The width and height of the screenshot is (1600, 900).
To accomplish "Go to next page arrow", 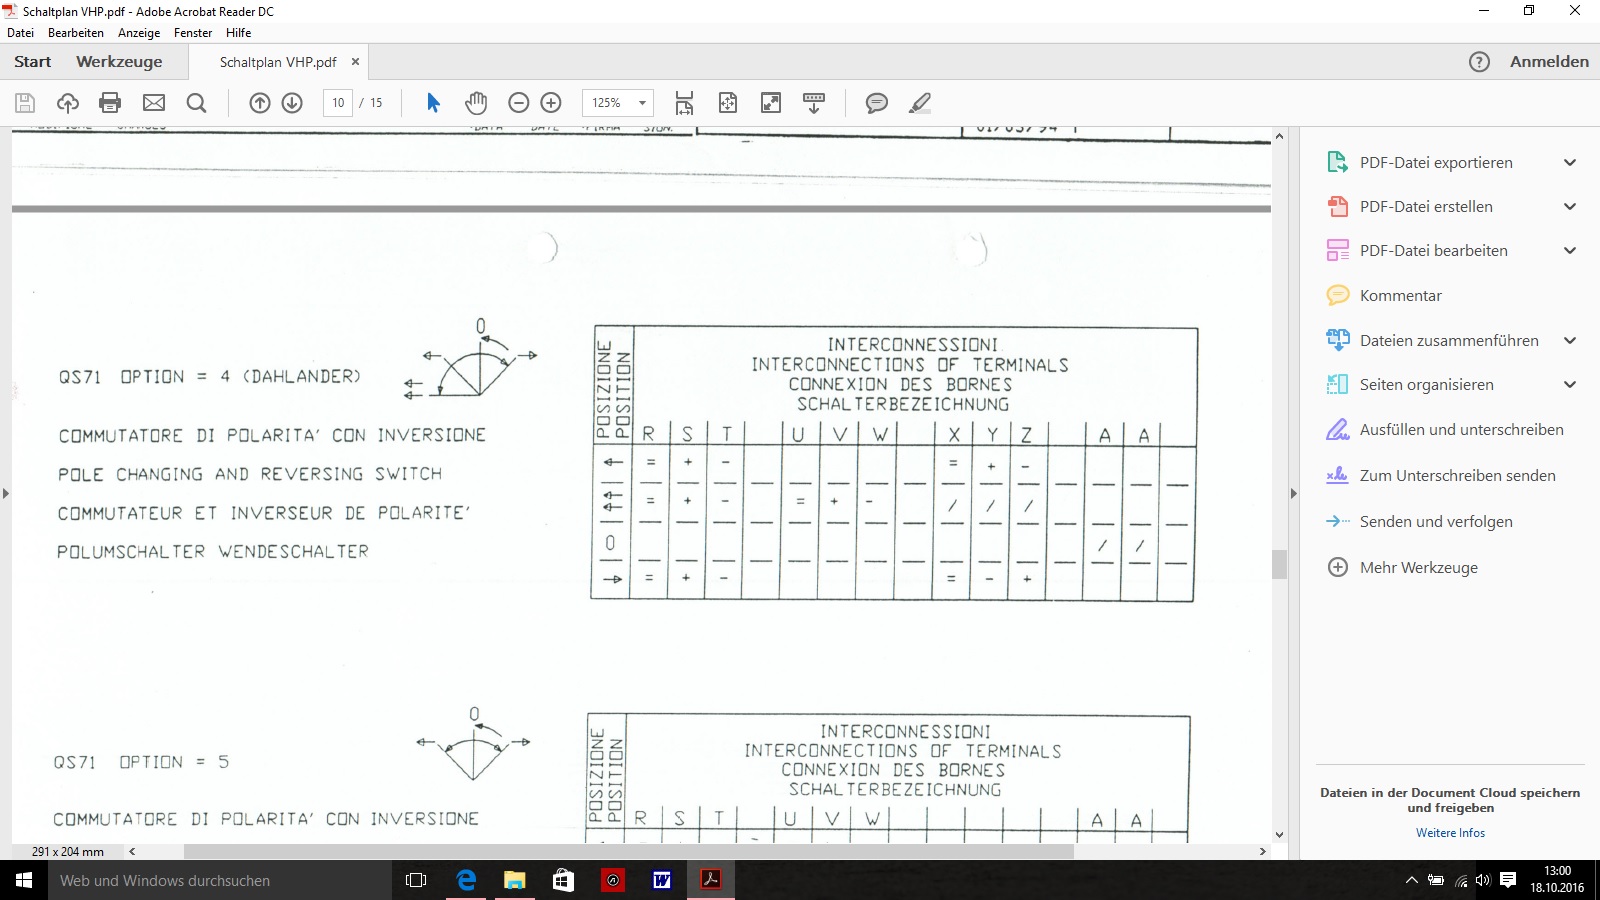I will pos(292,102).
